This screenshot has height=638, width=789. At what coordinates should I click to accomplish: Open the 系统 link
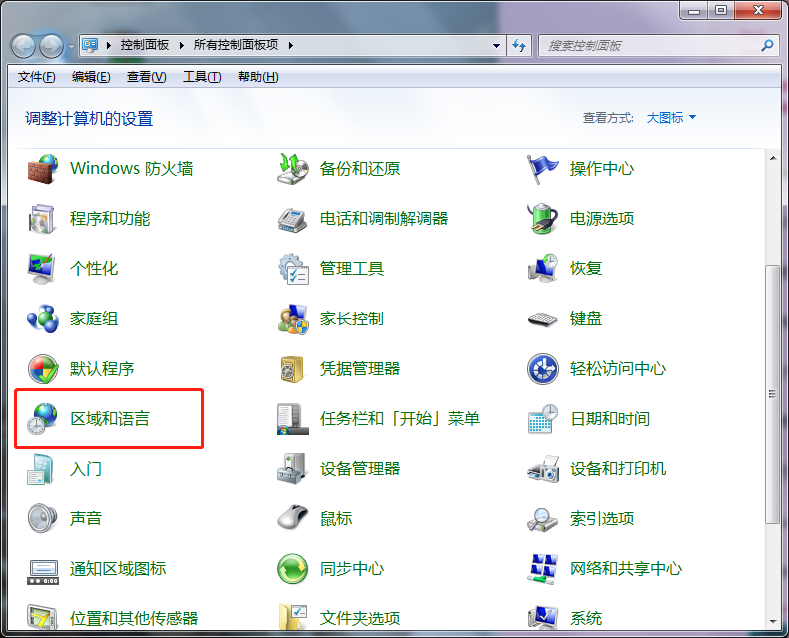[x=586, y=619]
